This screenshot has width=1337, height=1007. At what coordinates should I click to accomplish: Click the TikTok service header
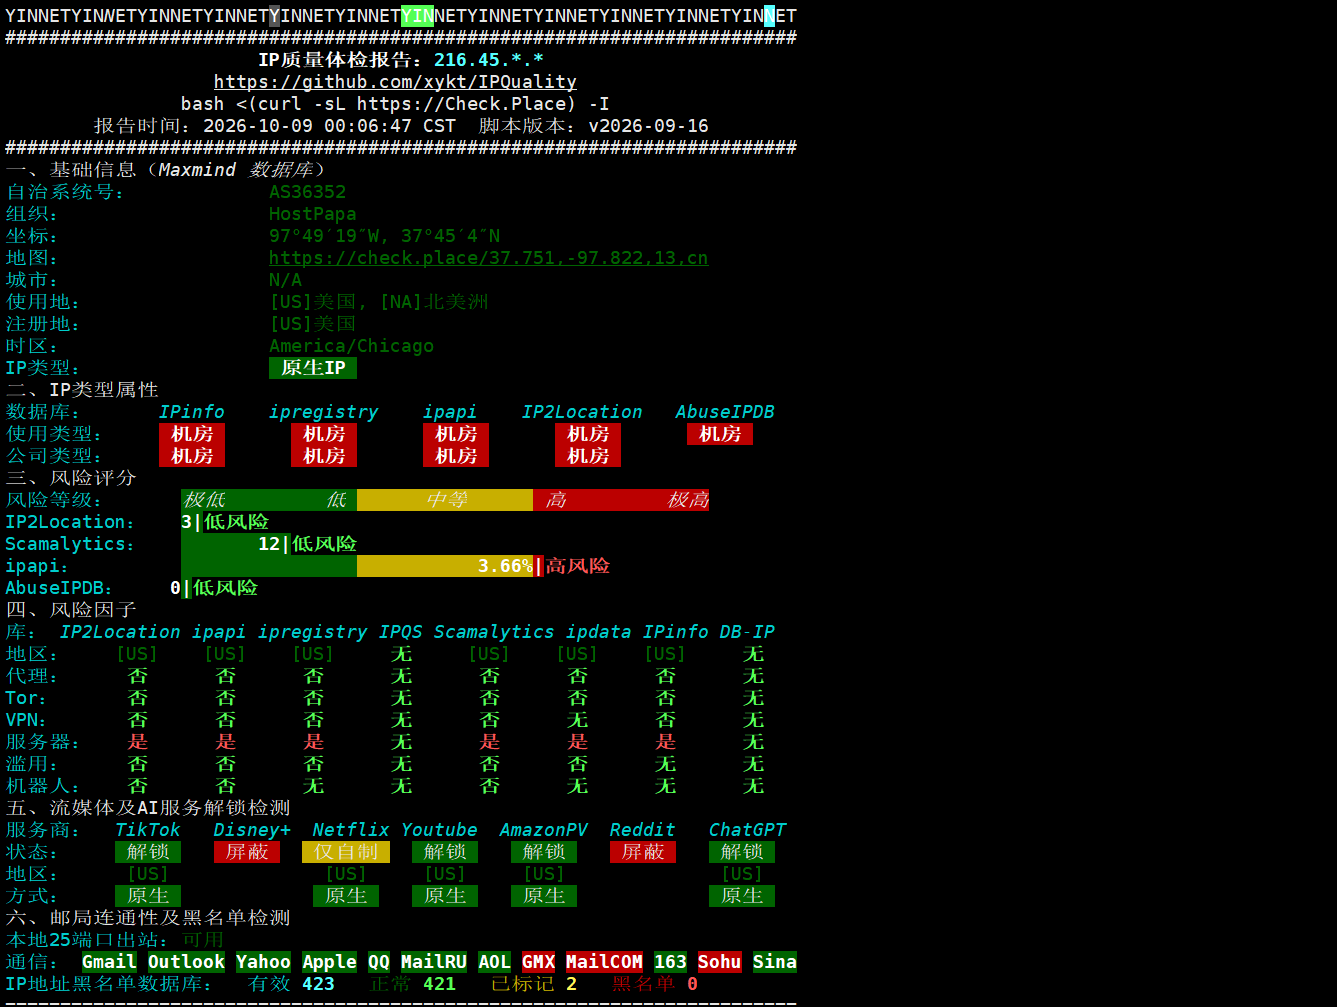click(148, 830)
